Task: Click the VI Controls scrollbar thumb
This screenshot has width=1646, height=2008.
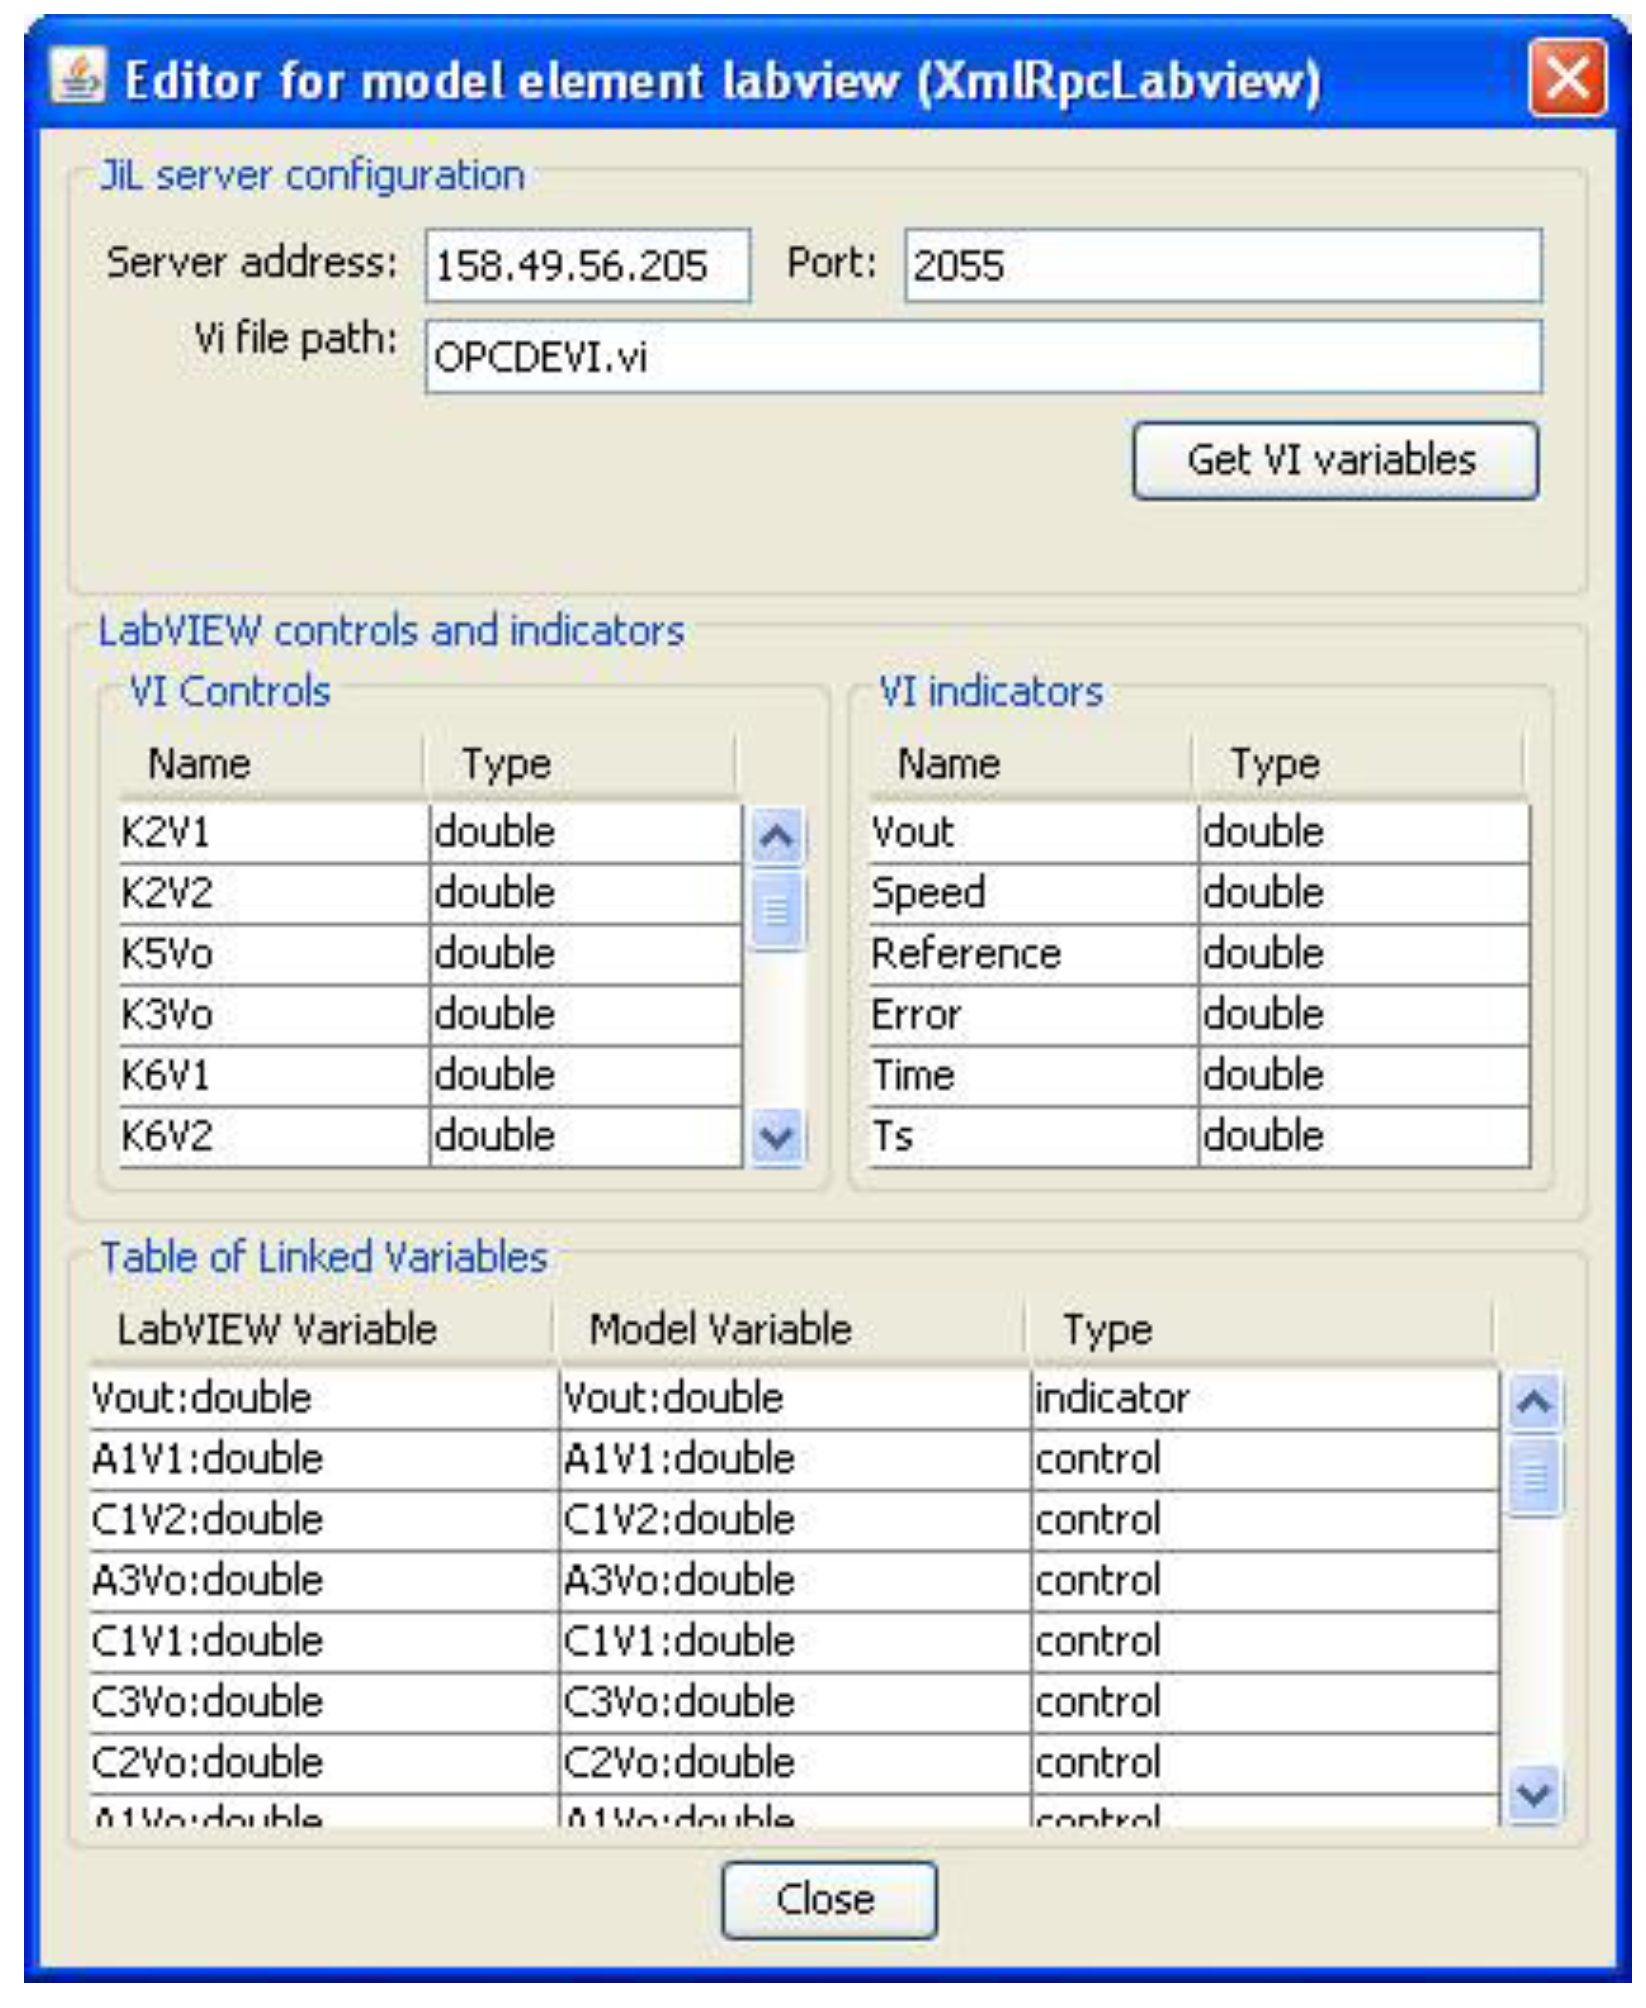Action: point(777,910)
